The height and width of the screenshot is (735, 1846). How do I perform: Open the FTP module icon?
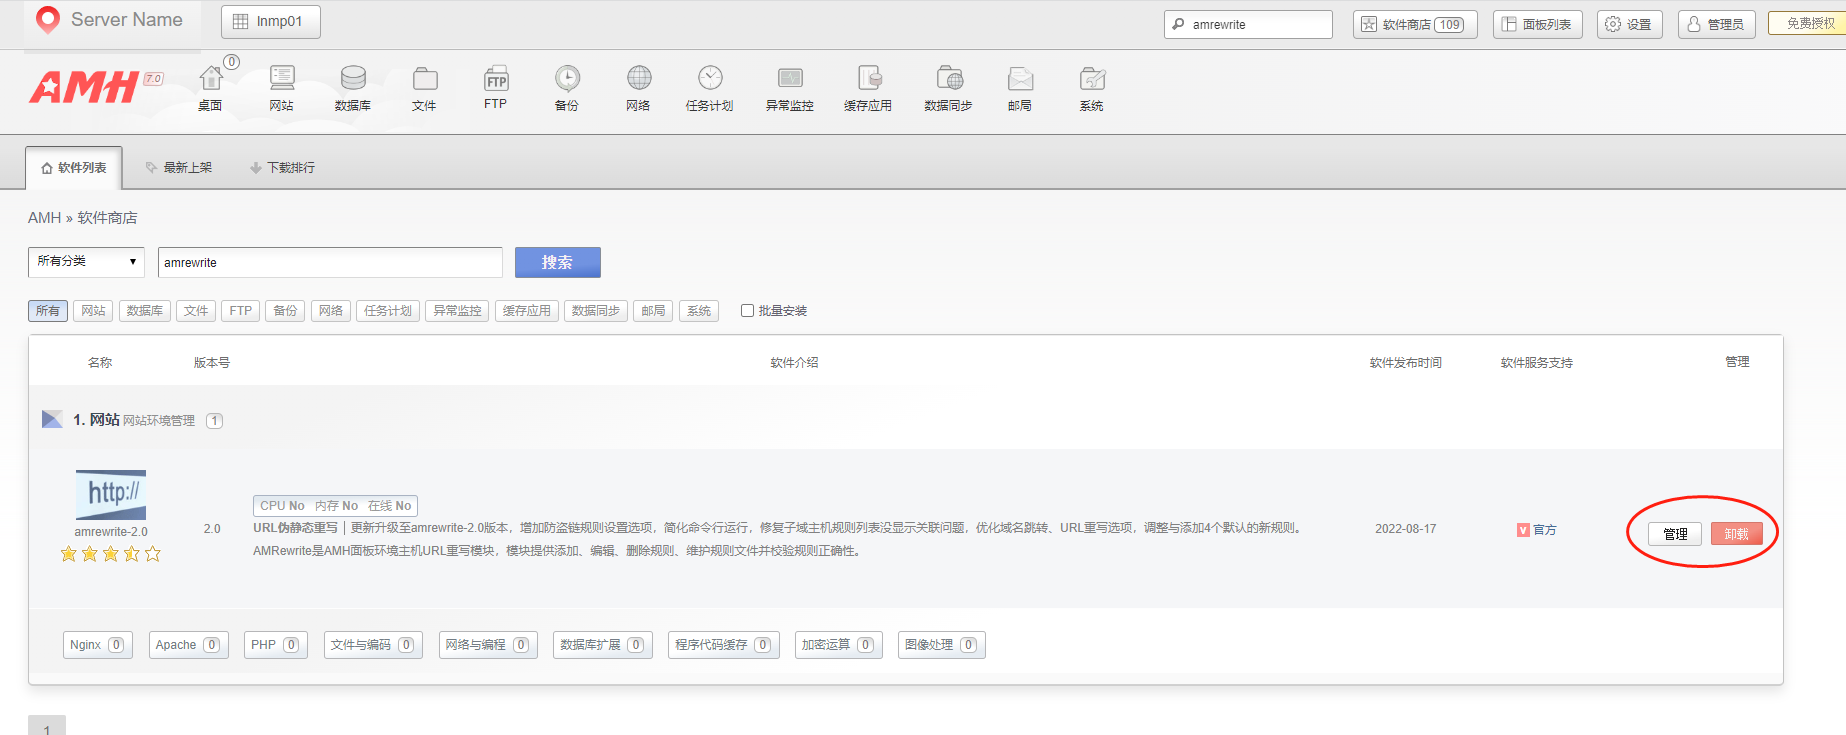click(x=496, y=88)
